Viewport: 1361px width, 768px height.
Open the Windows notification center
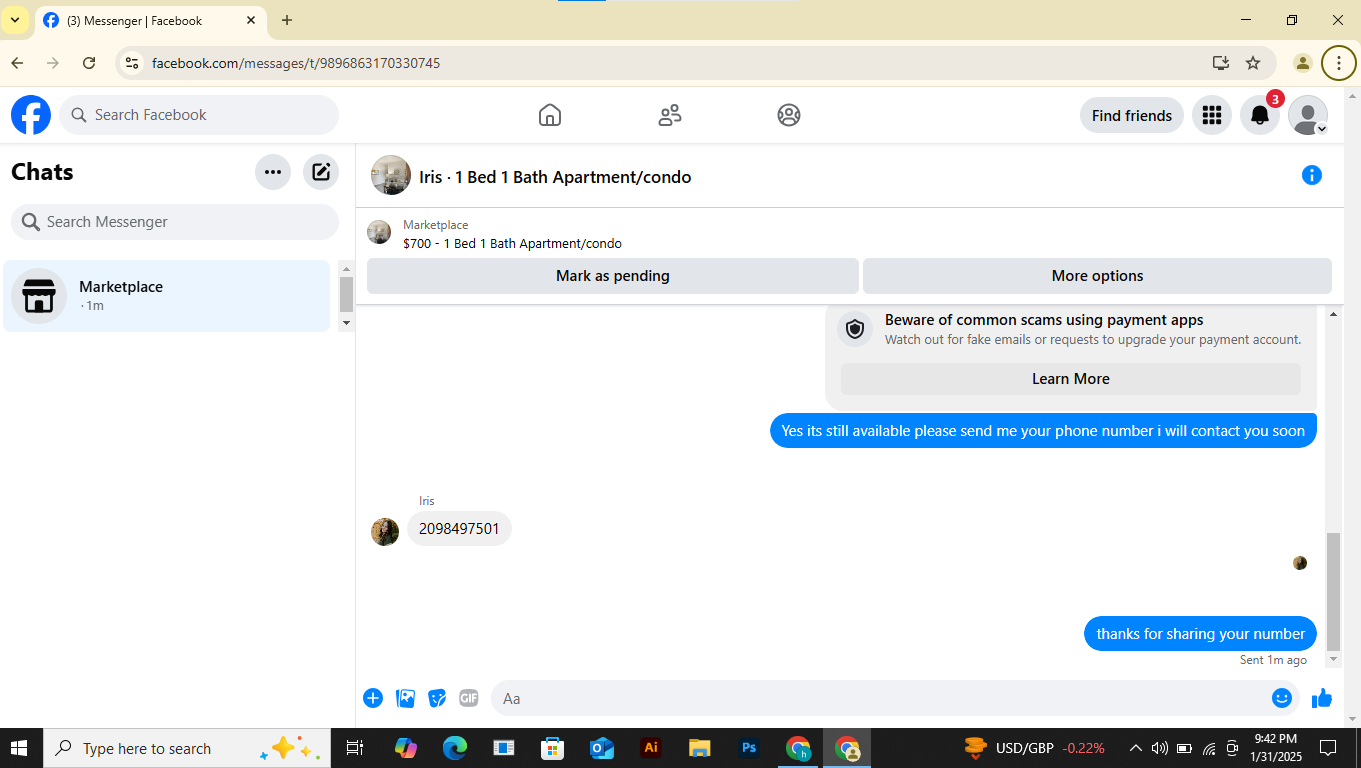pyautogui.click(x=1328, y=748)
